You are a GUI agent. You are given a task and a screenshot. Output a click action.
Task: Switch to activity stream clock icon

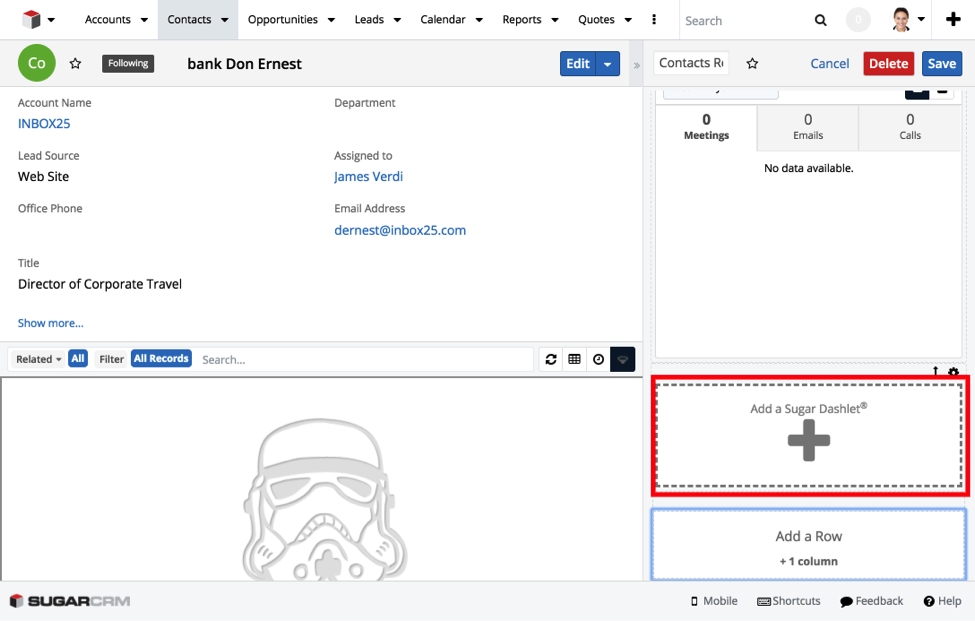[x=598, y=359]
